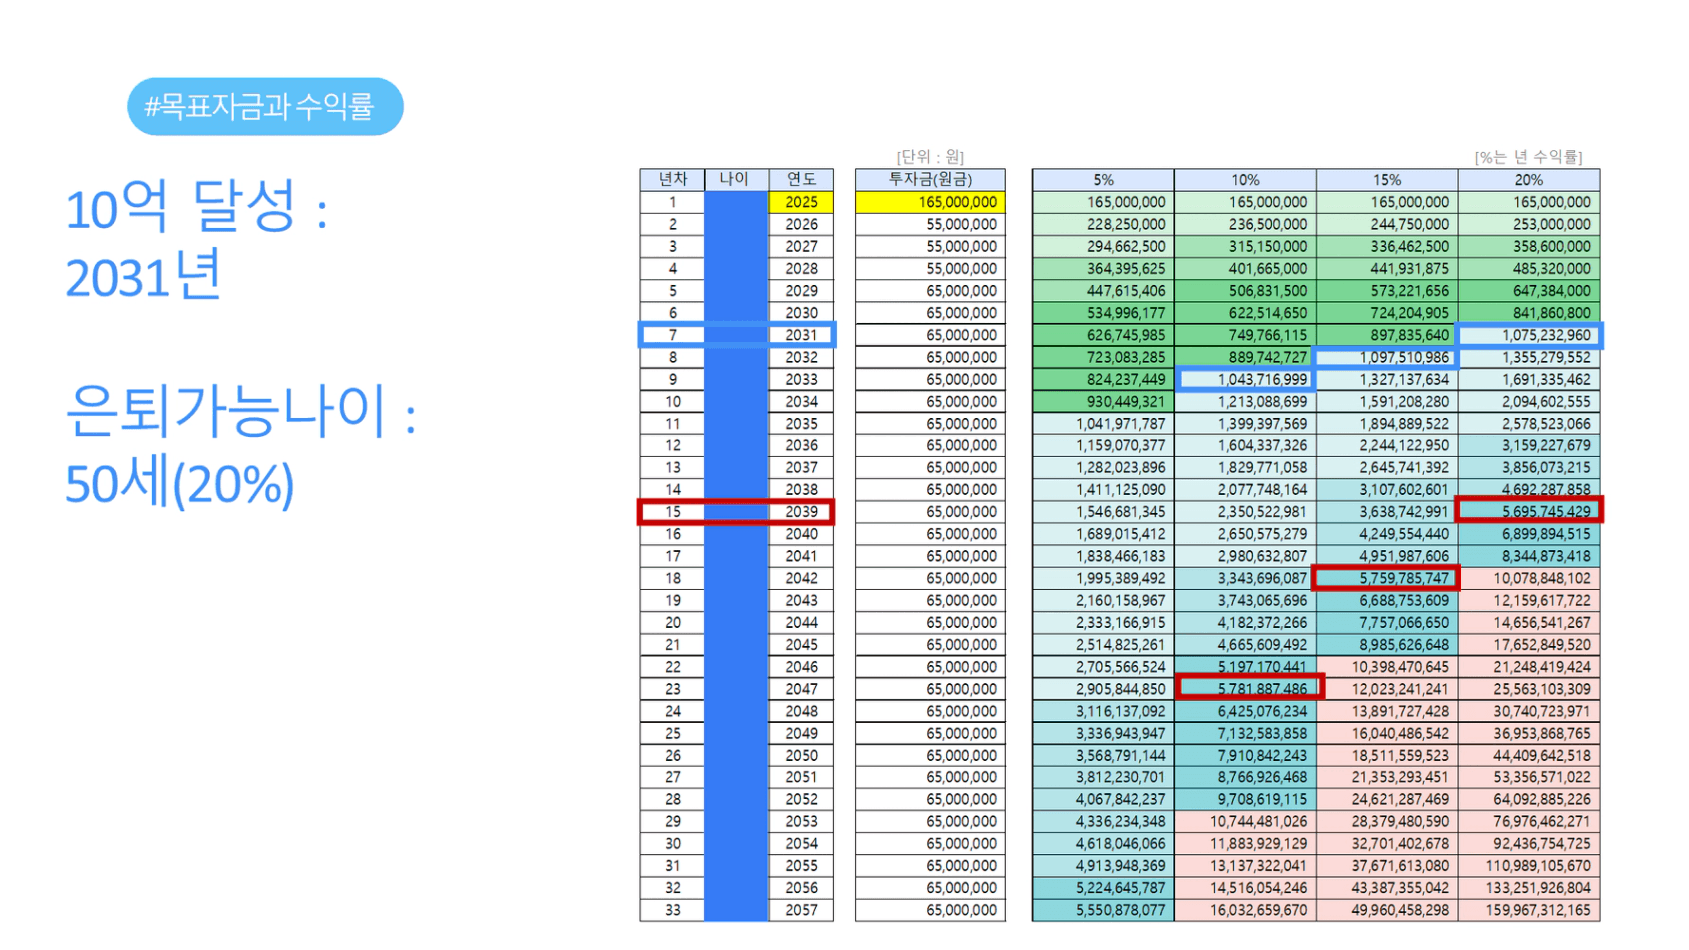Click the 10,744,481,026 cell
The width and height of the screenshot is (1689, 950).
[1245, 821]
